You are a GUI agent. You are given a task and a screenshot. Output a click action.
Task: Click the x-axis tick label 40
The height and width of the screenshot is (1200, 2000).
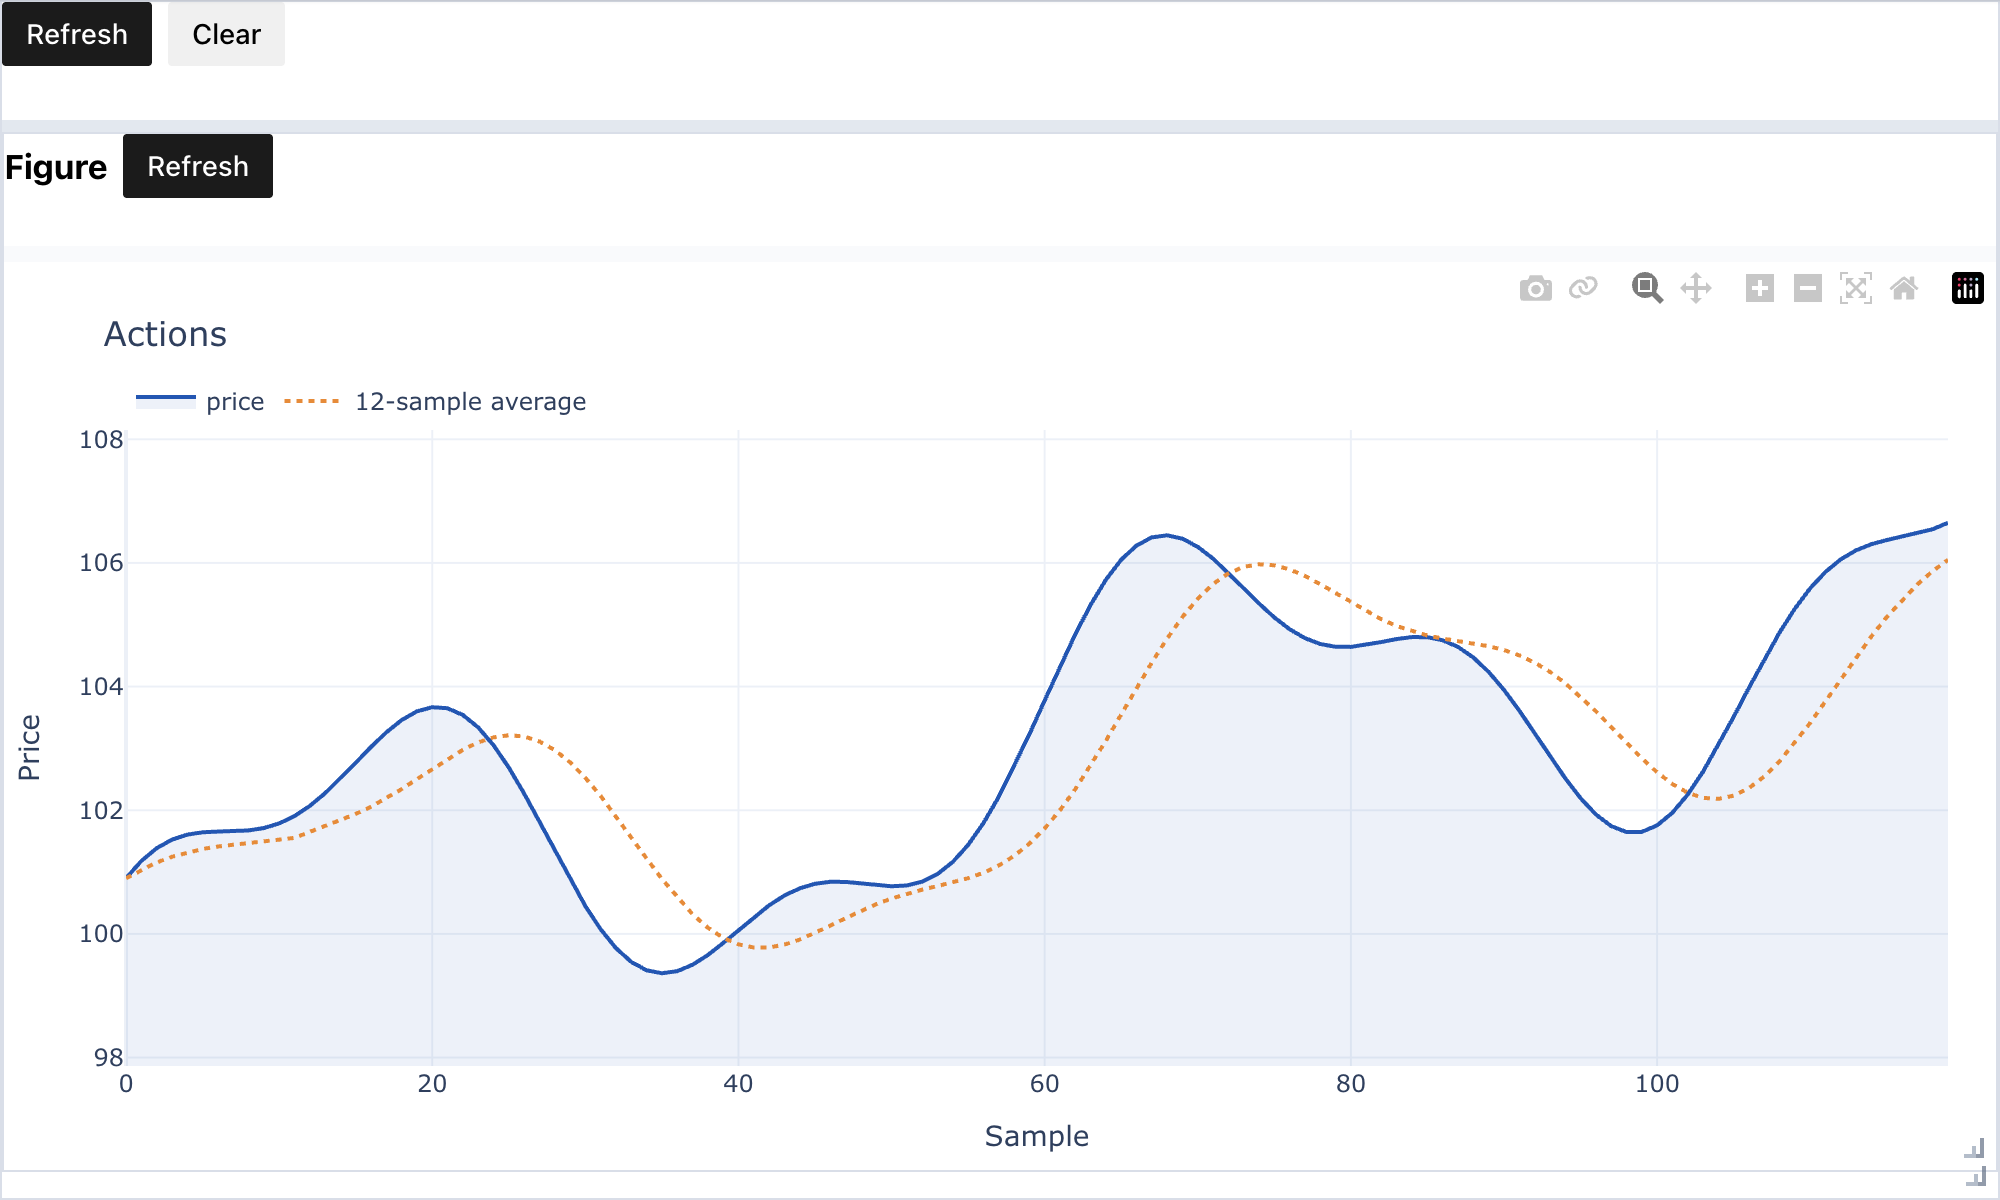pyautogui.click(x=738, y=1084)
